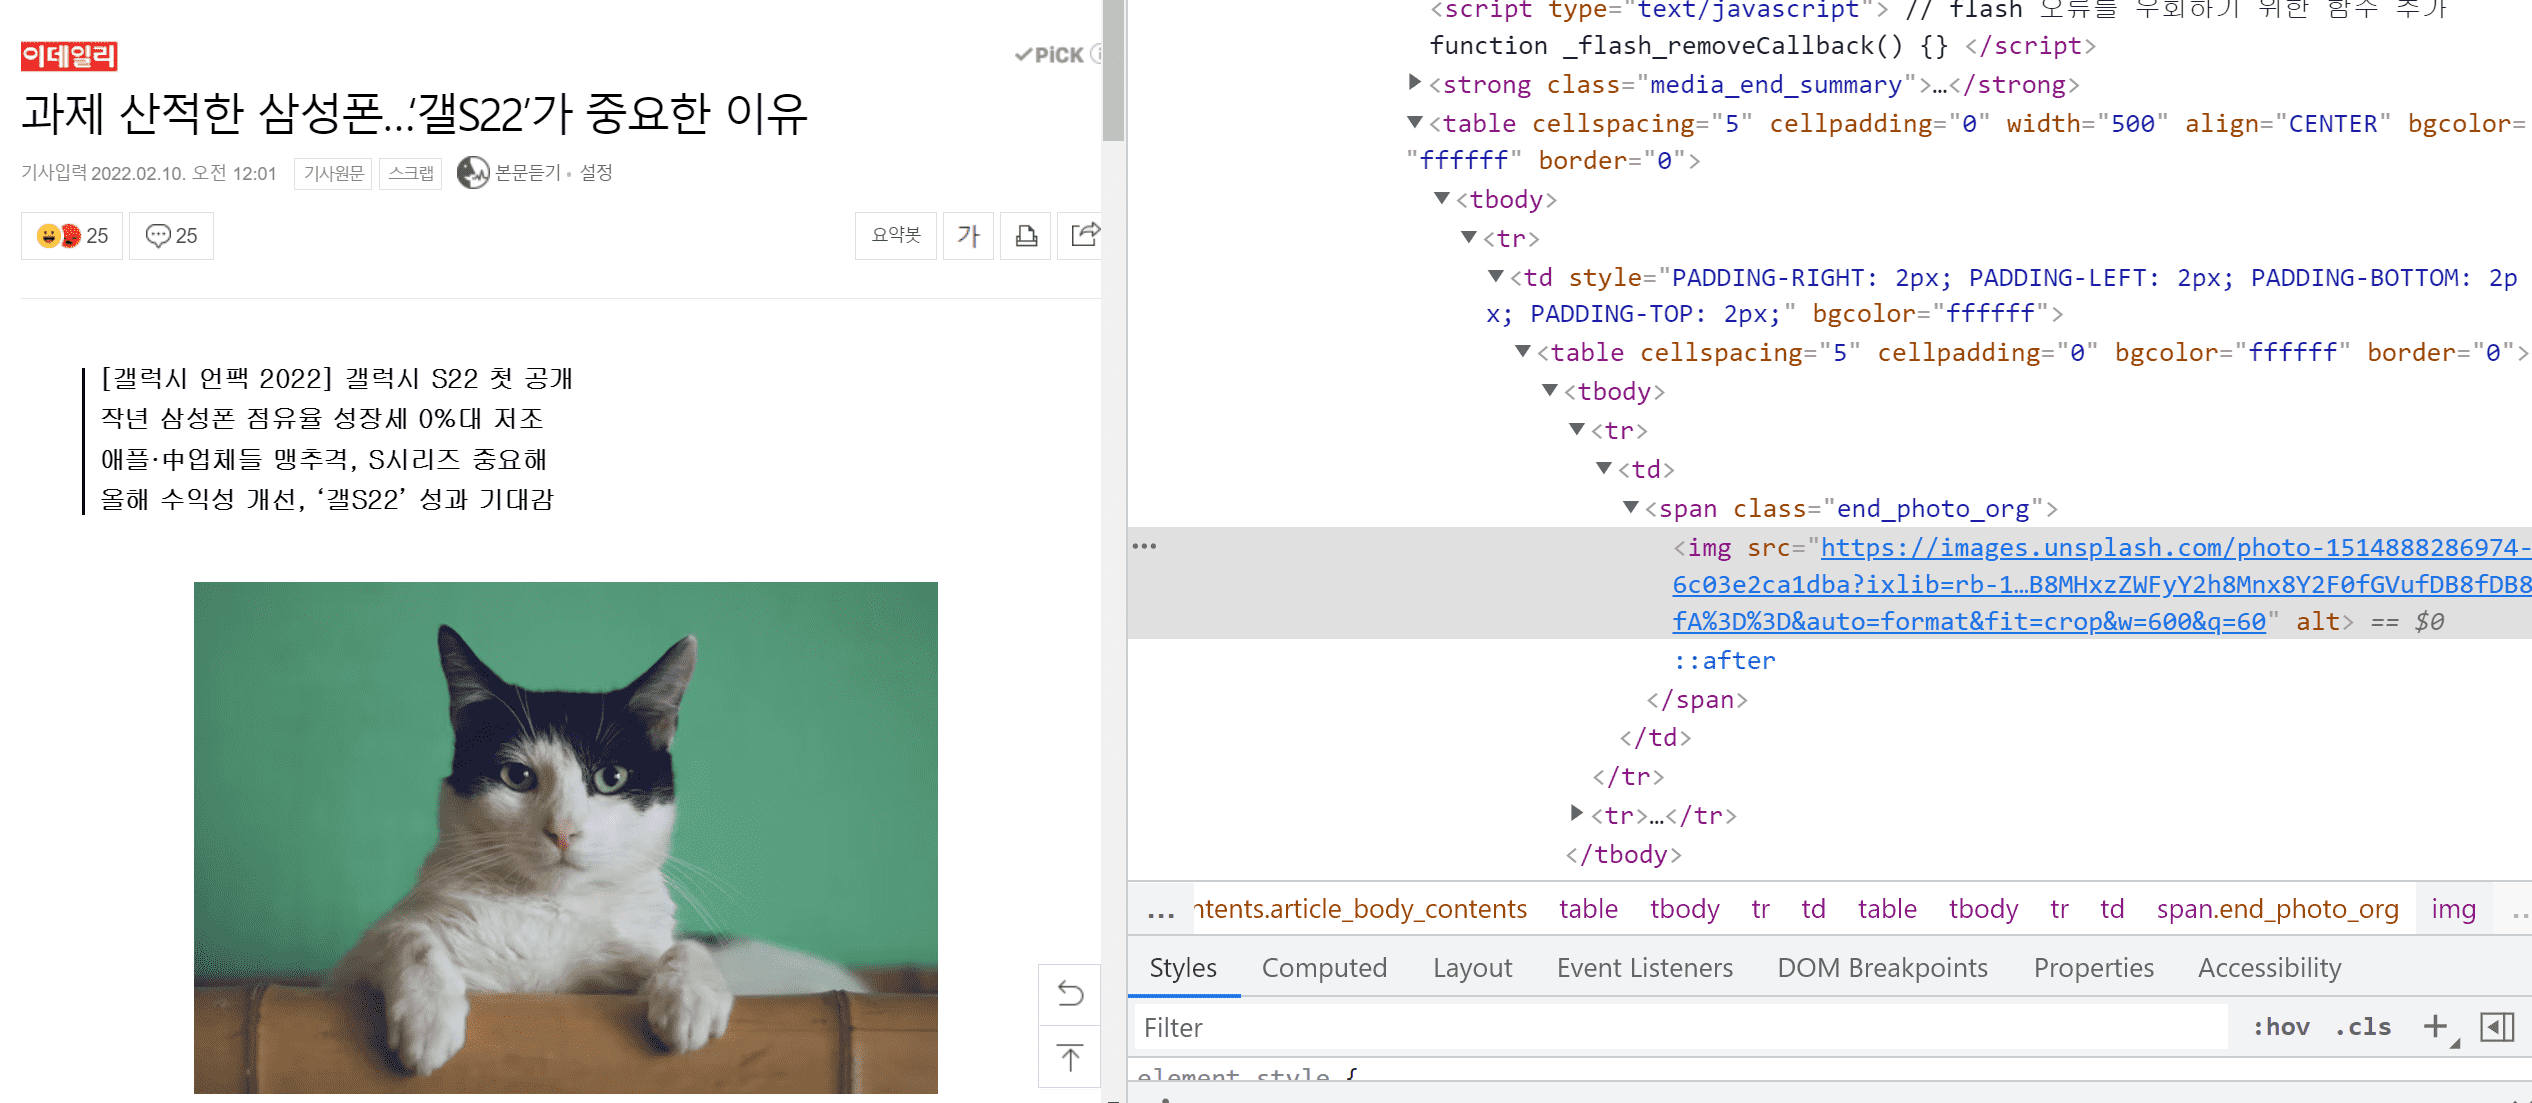Toggle the computed styles sidebar icon
Screen dimensions: 2532x1103
(2496, 1026)
